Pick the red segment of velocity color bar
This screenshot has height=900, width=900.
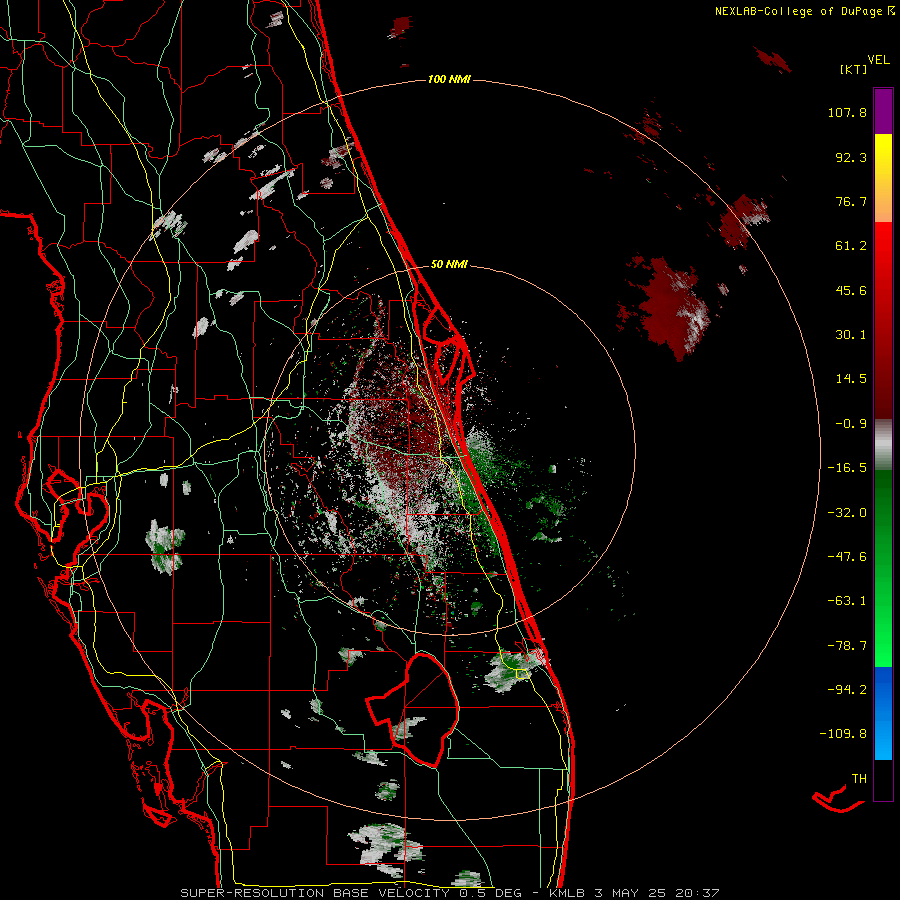[883, 320]
